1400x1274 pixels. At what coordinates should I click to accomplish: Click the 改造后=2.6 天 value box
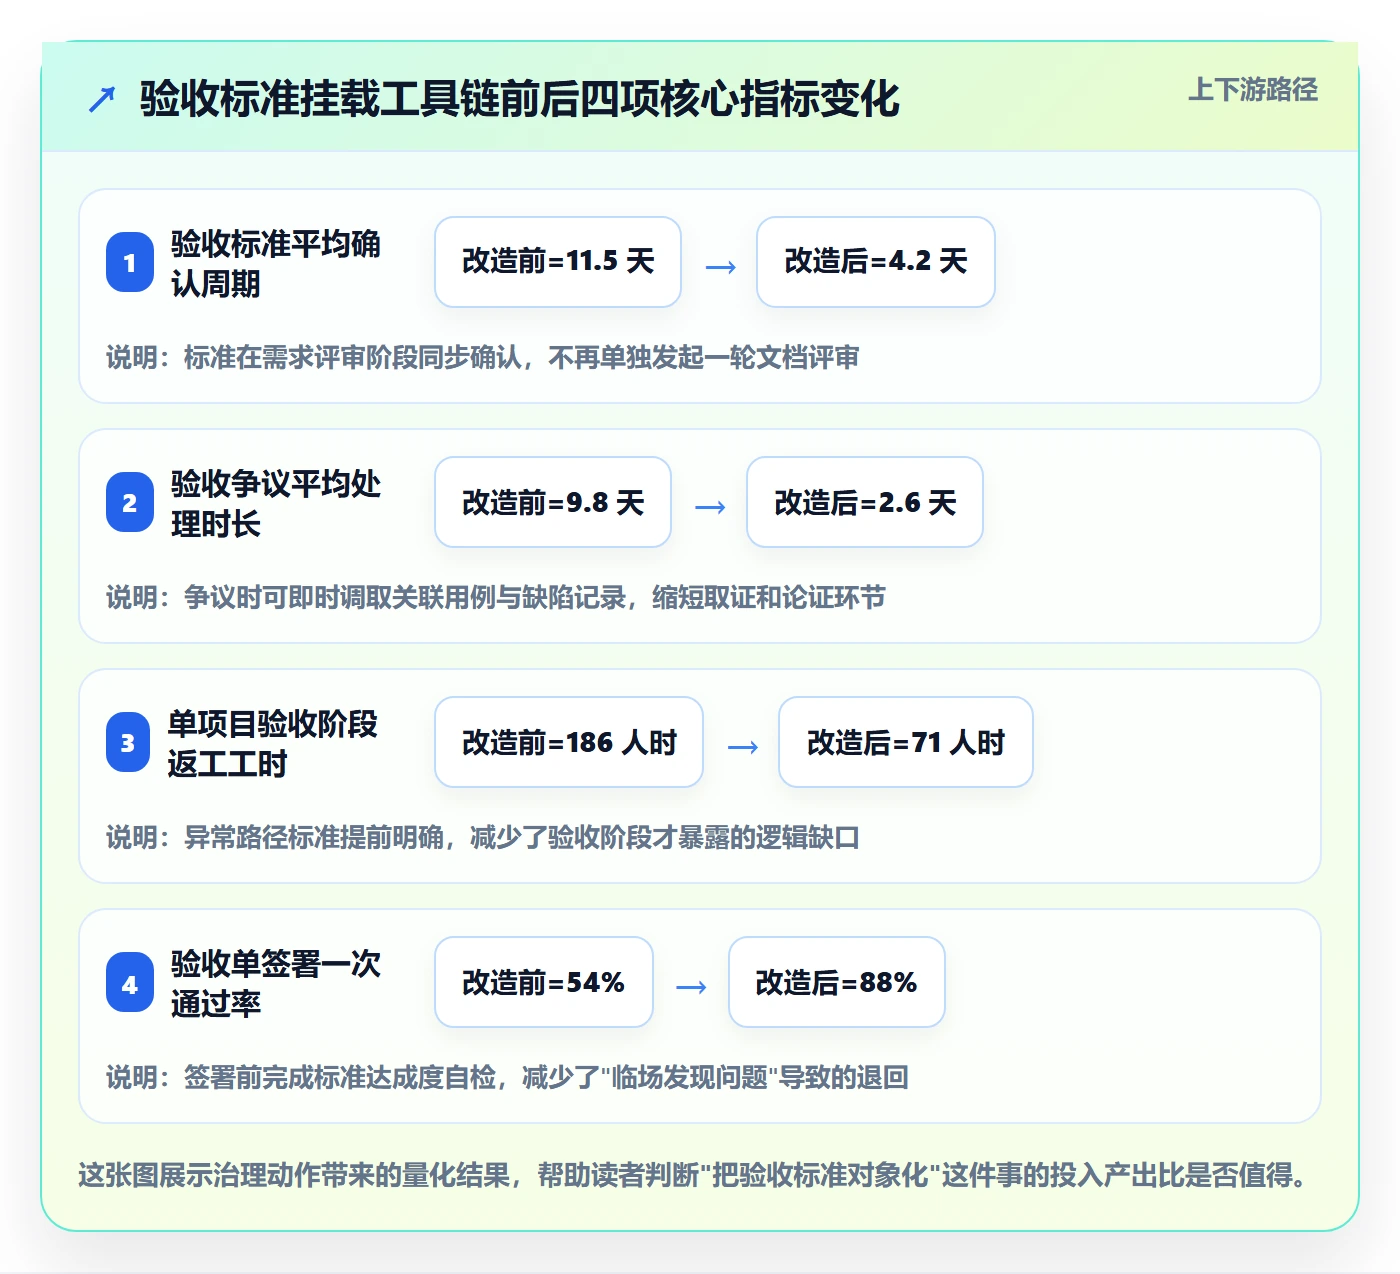[x=865, y=502]
